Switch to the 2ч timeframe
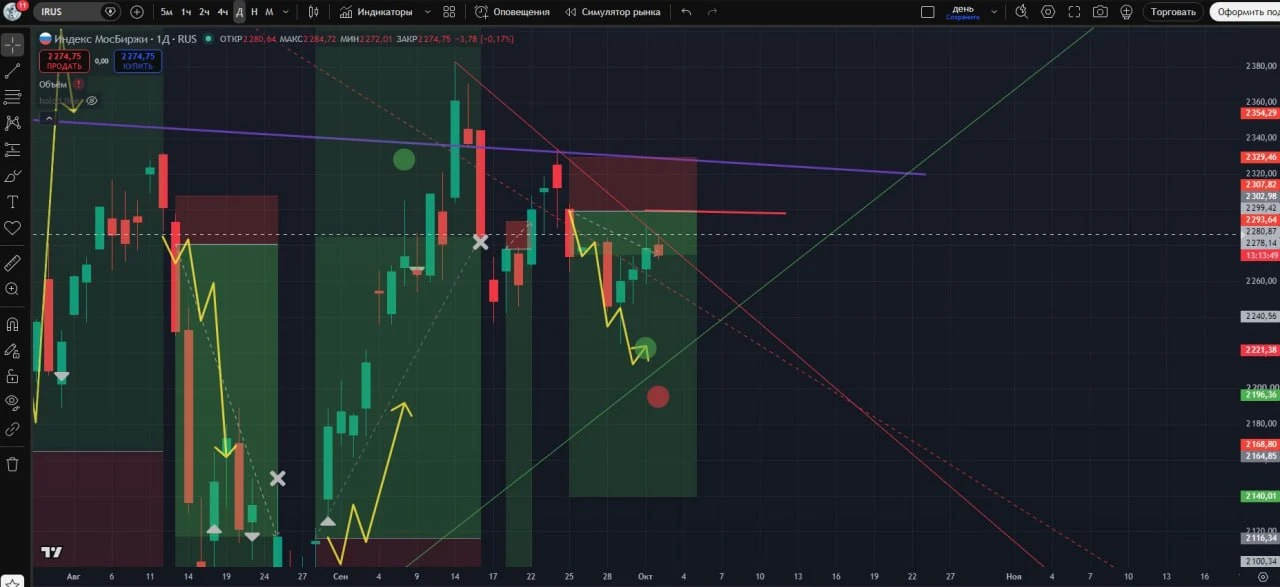 (x=204, y=12)
